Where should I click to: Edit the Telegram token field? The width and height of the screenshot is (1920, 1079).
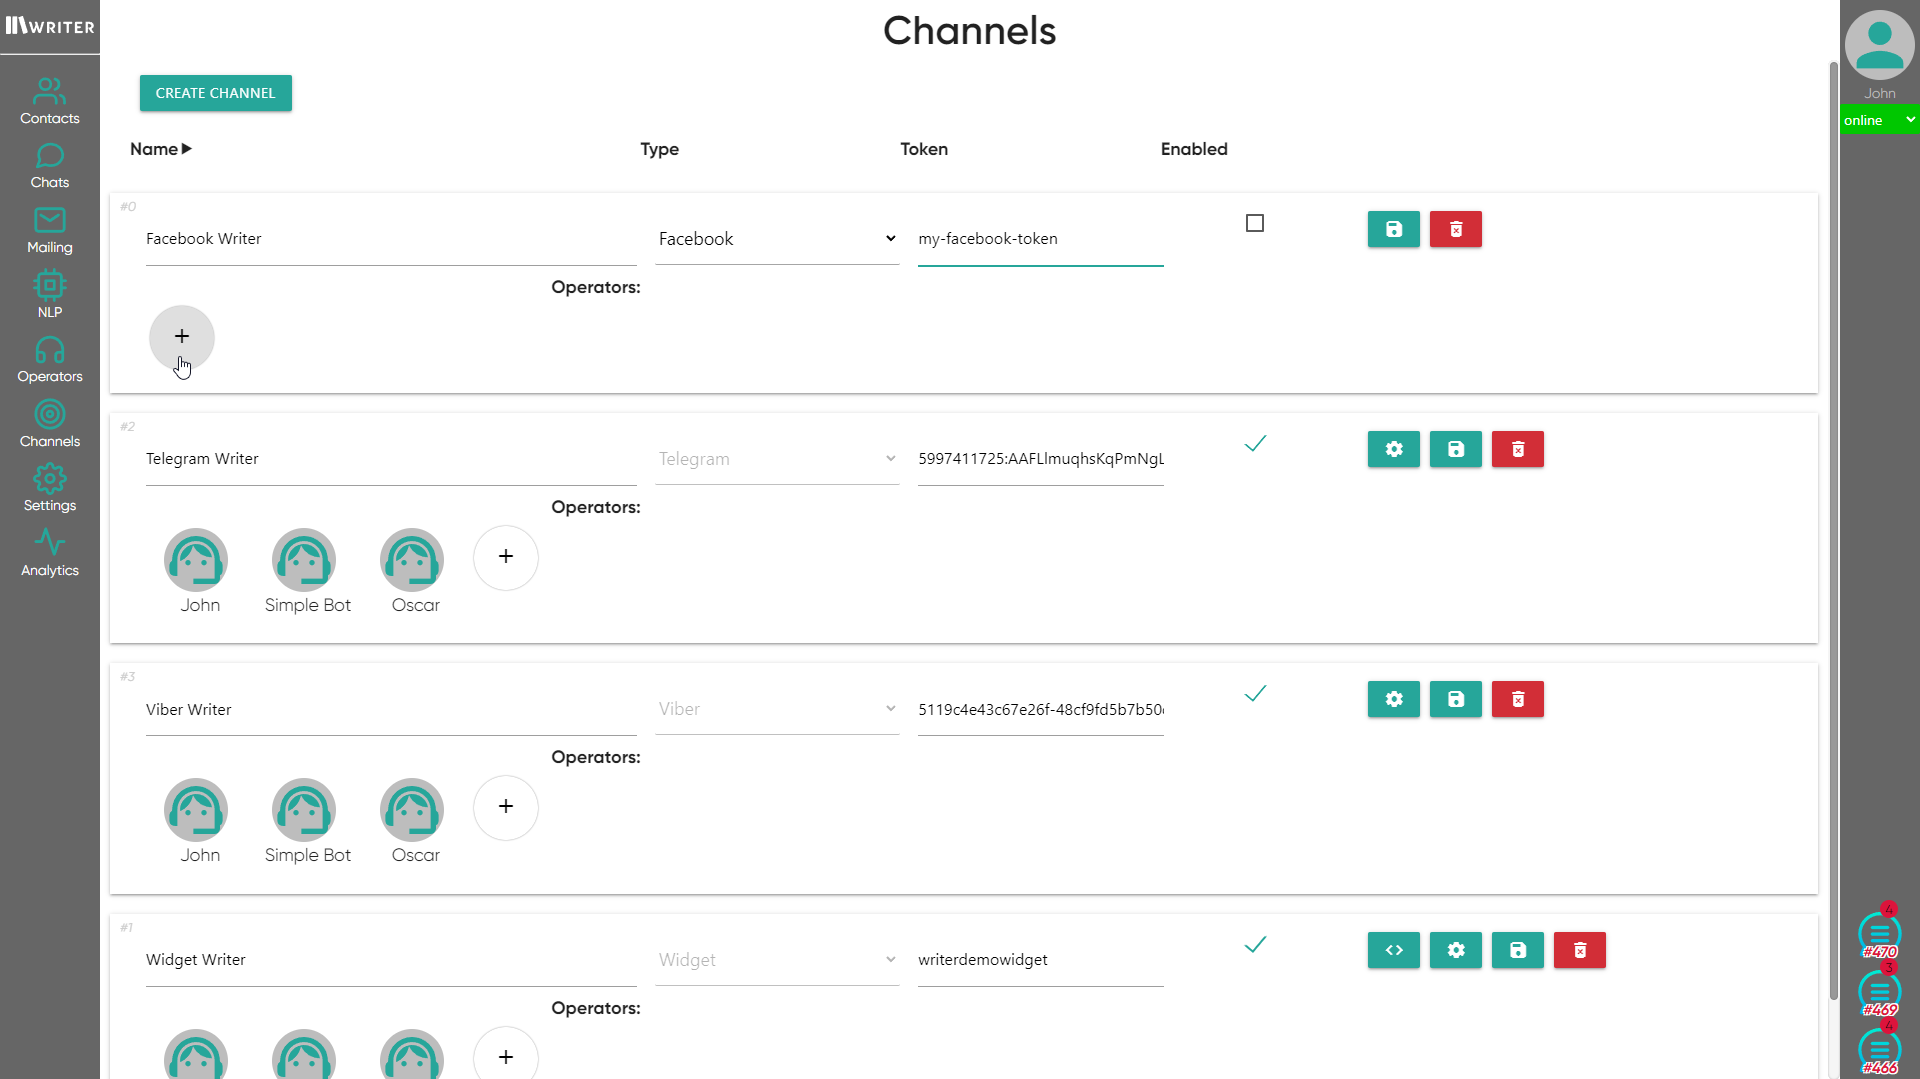pos(1041,460)
